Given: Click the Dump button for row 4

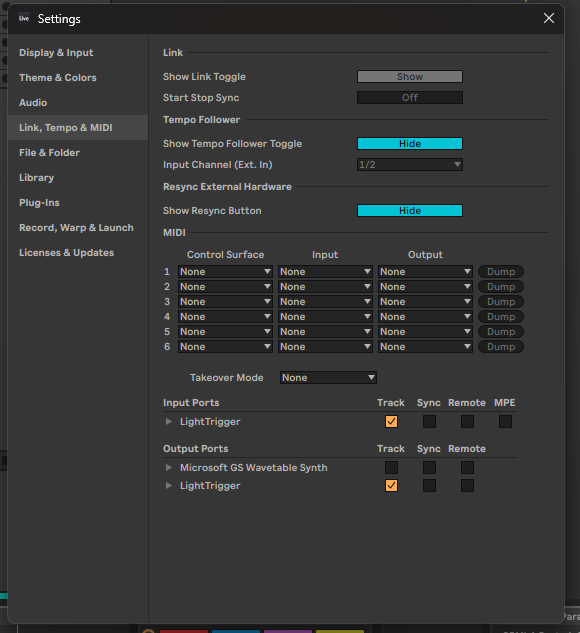Looking at the screenshot, I should [501, 316].
